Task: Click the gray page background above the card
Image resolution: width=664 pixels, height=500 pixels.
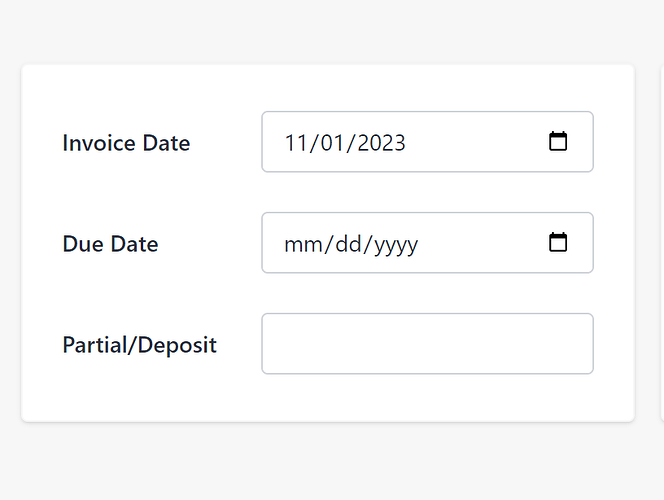Action: coord(328,30)
